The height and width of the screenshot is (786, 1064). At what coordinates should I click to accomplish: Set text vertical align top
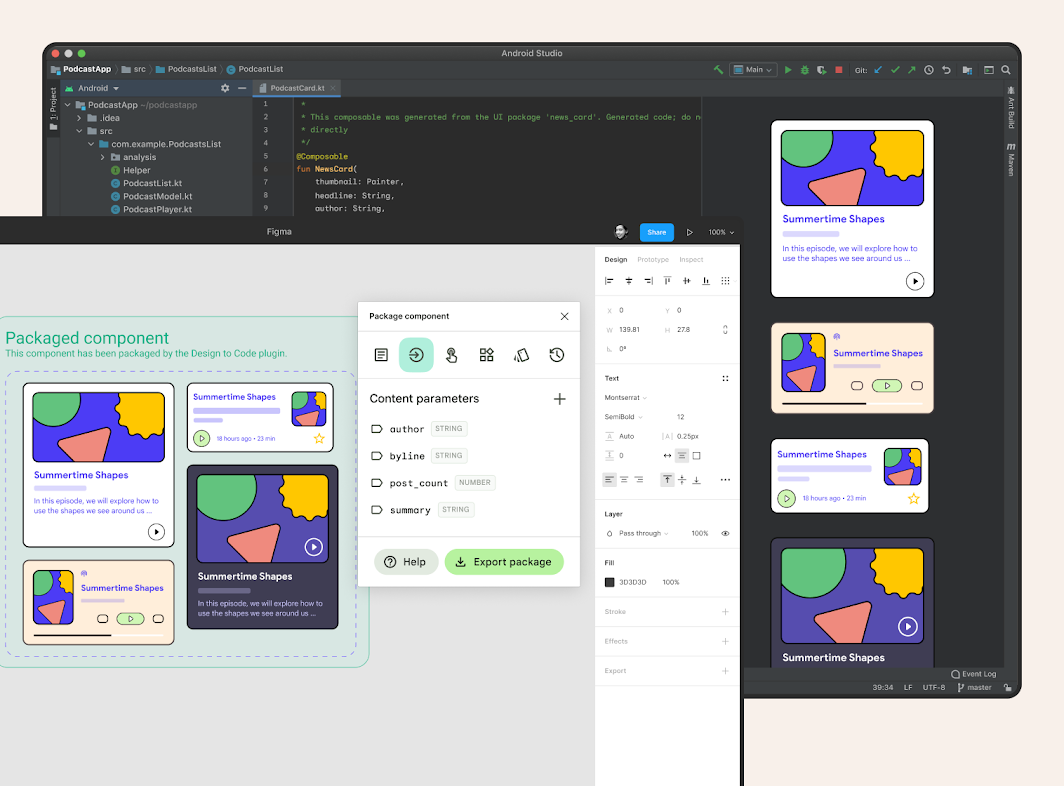(x=667, y=479)
